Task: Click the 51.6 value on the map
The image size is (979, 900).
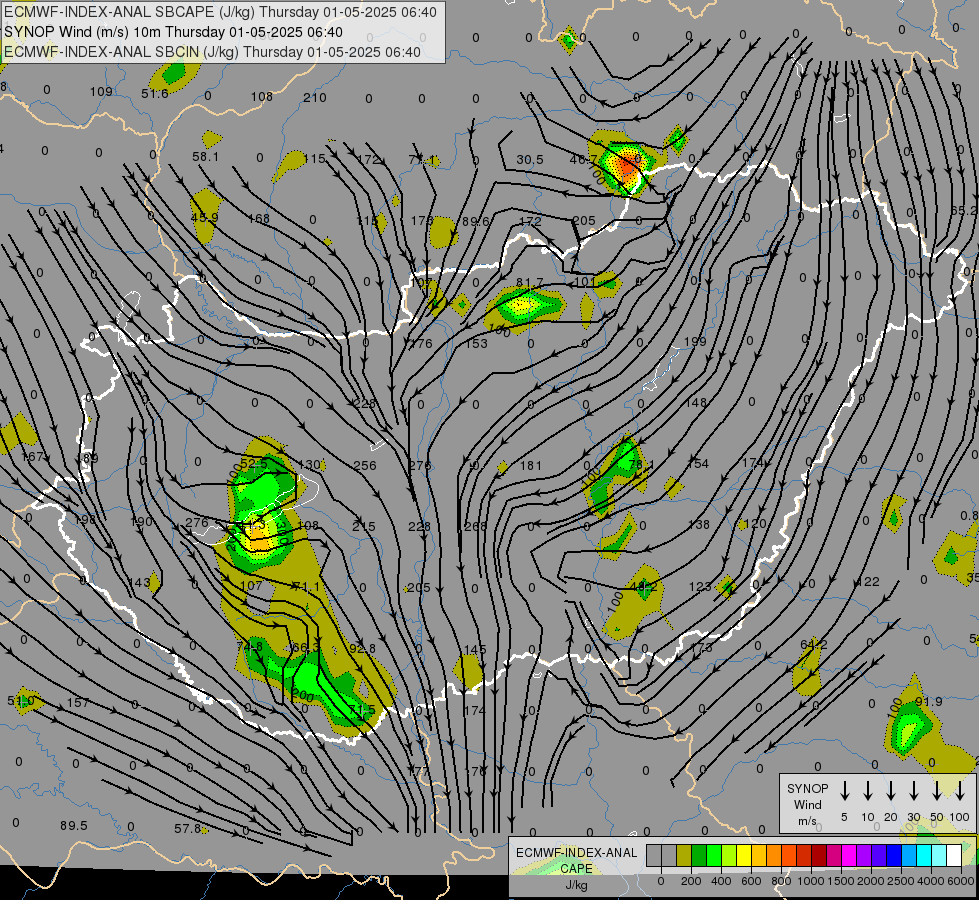Action: point(154,94)
